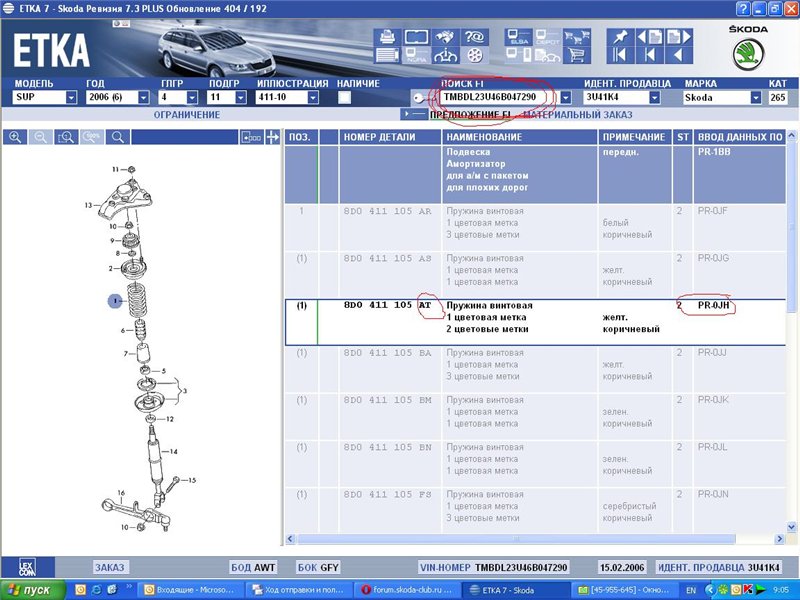Image resolution: width=800 pixels, height=600 pixels.
Task: Open the ?@ email inquiry icon
Action: tap(475, 37)
